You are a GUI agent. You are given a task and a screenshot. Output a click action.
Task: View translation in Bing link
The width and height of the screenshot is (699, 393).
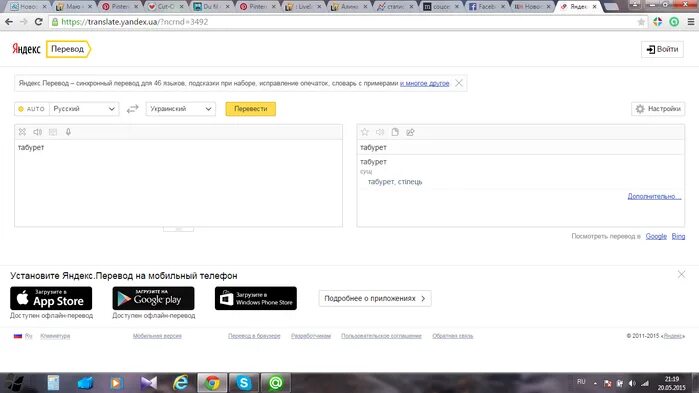tap(678, 236)
